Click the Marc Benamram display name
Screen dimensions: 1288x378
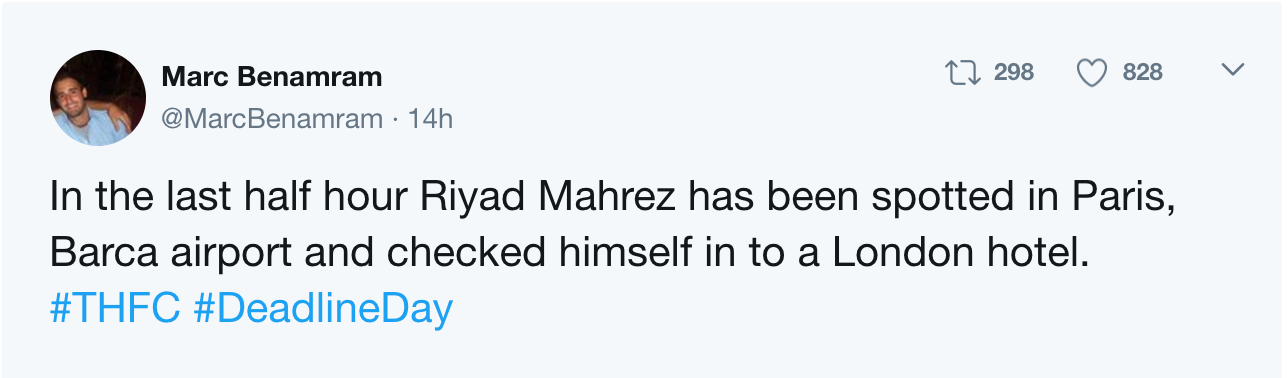[272, 77]
